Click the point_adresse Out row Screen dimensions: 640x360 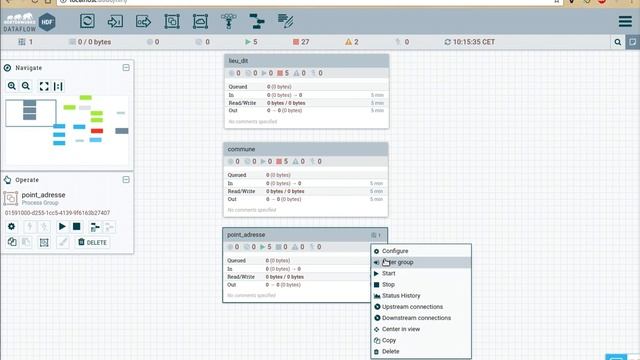pyautogui.click(x=296, y=285)
